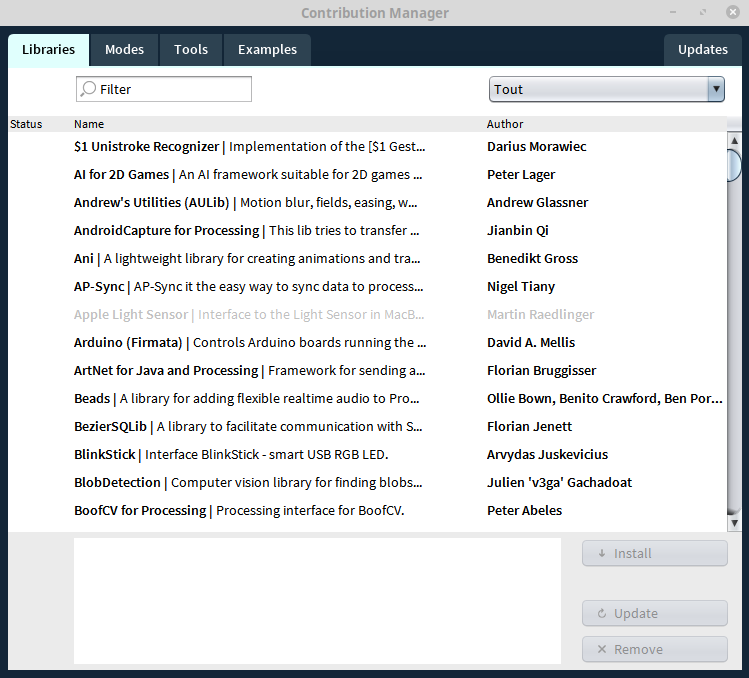Open the Tools tab
The image size is (749, 678).
click(191, 50)
